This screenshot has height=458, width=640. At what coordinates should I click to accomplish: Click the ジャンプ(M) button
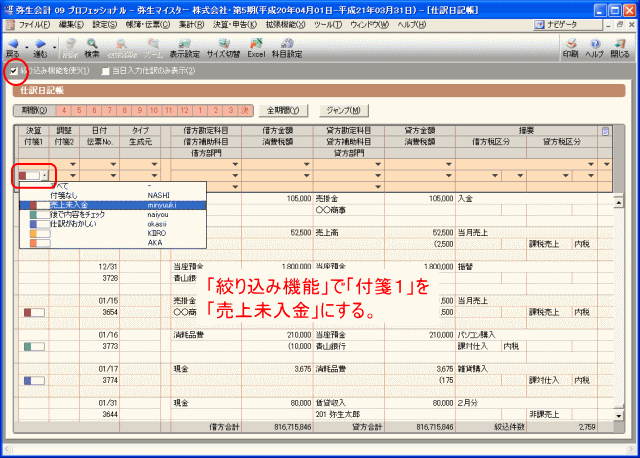344,111
